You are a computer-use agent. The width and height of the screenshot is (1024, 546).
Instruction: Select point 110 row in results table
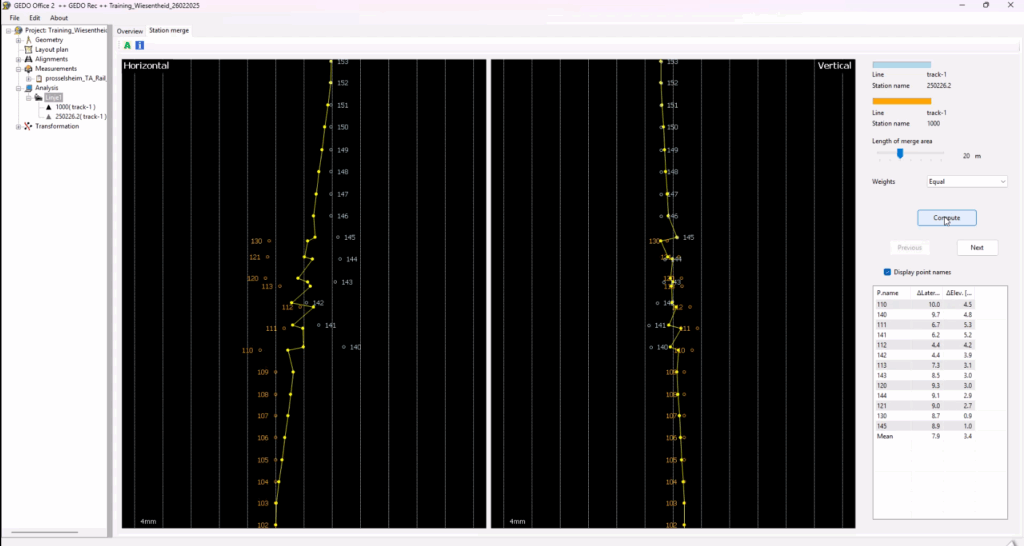923,304
